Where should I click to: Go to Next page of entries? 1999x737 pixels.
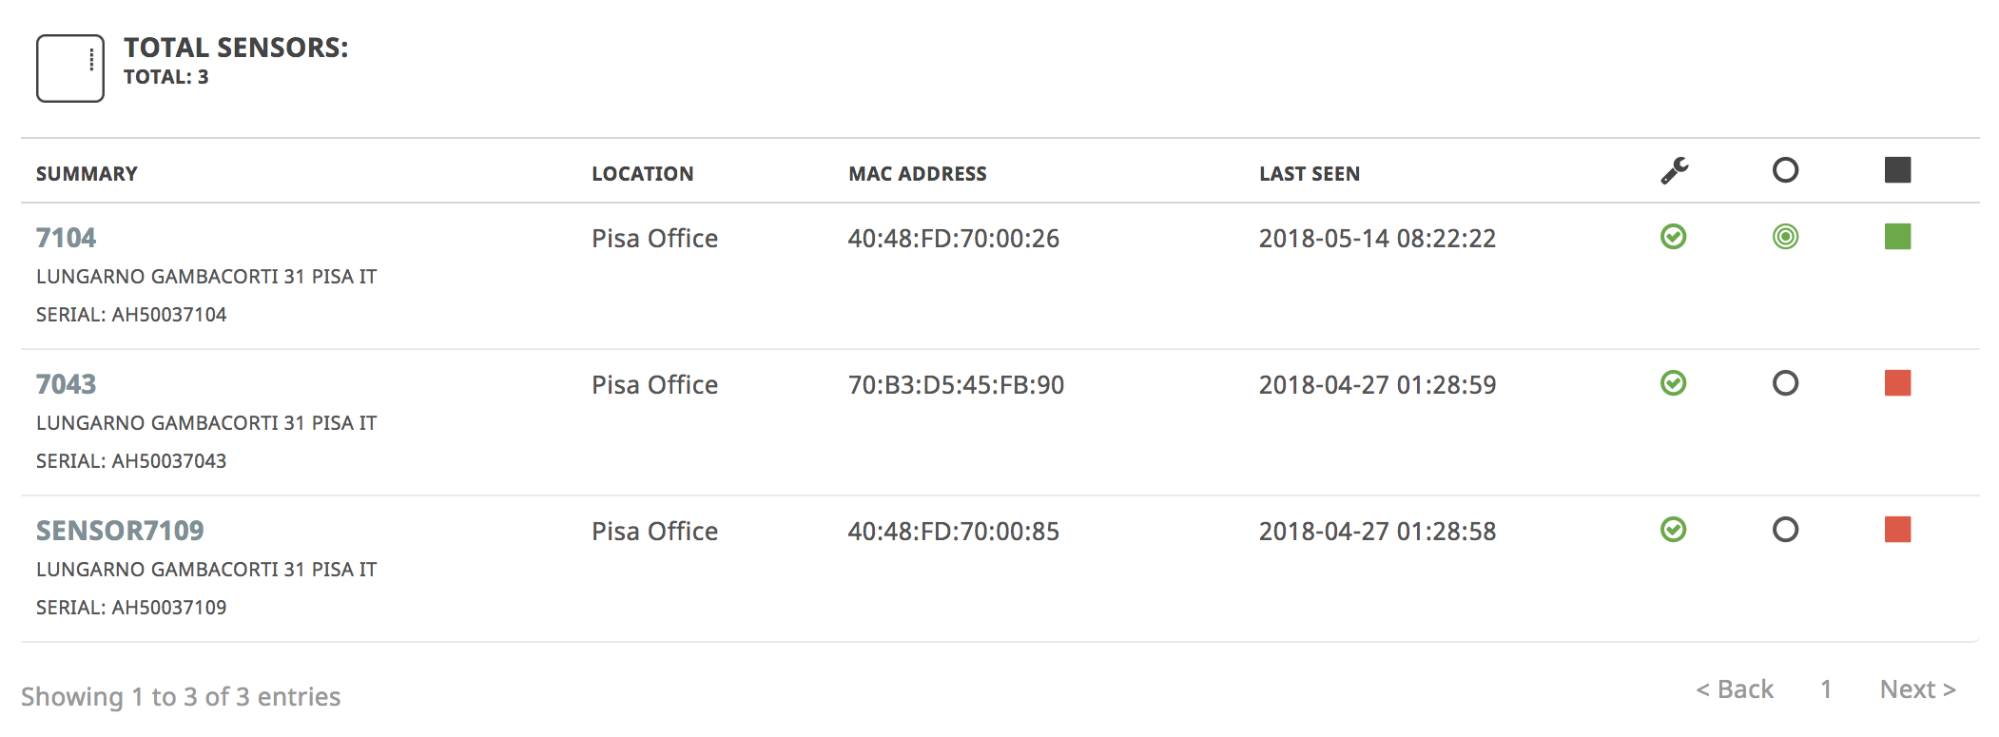(x=1917, y=689)
